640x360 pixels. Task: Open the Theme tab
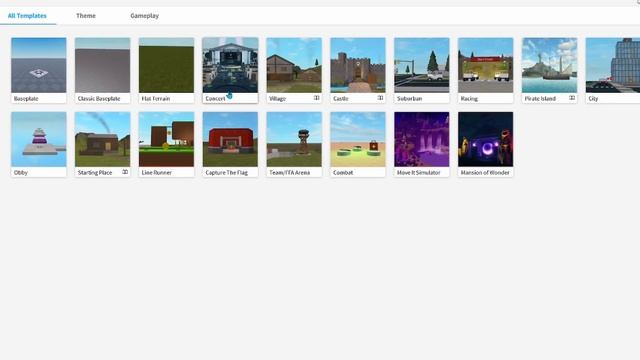pos(86,16)
